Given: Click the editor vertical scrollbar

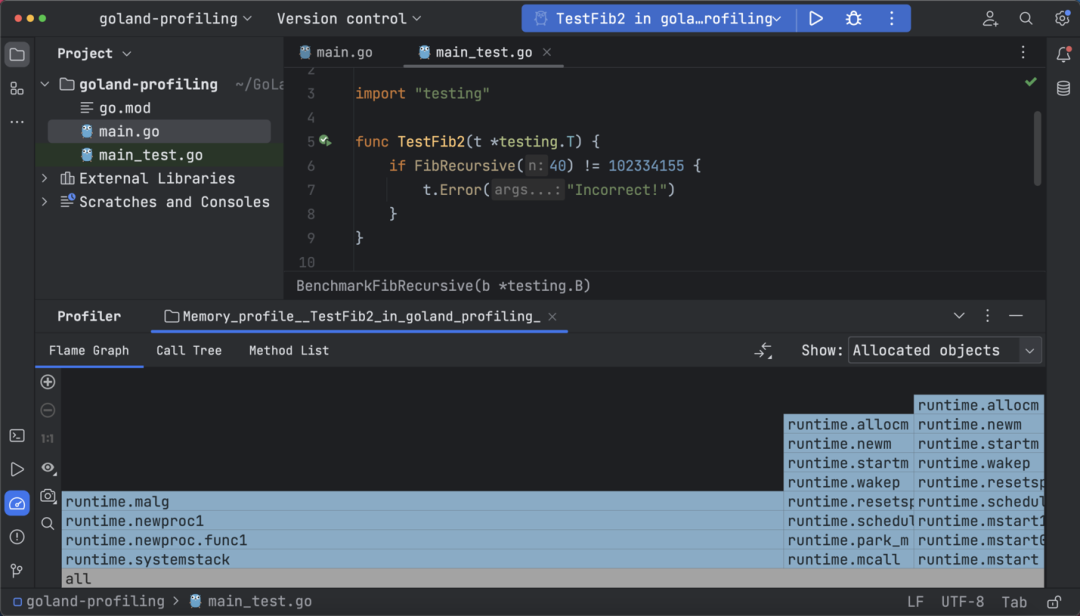Looking at the screenshot, I should (x=1037, y=149).
